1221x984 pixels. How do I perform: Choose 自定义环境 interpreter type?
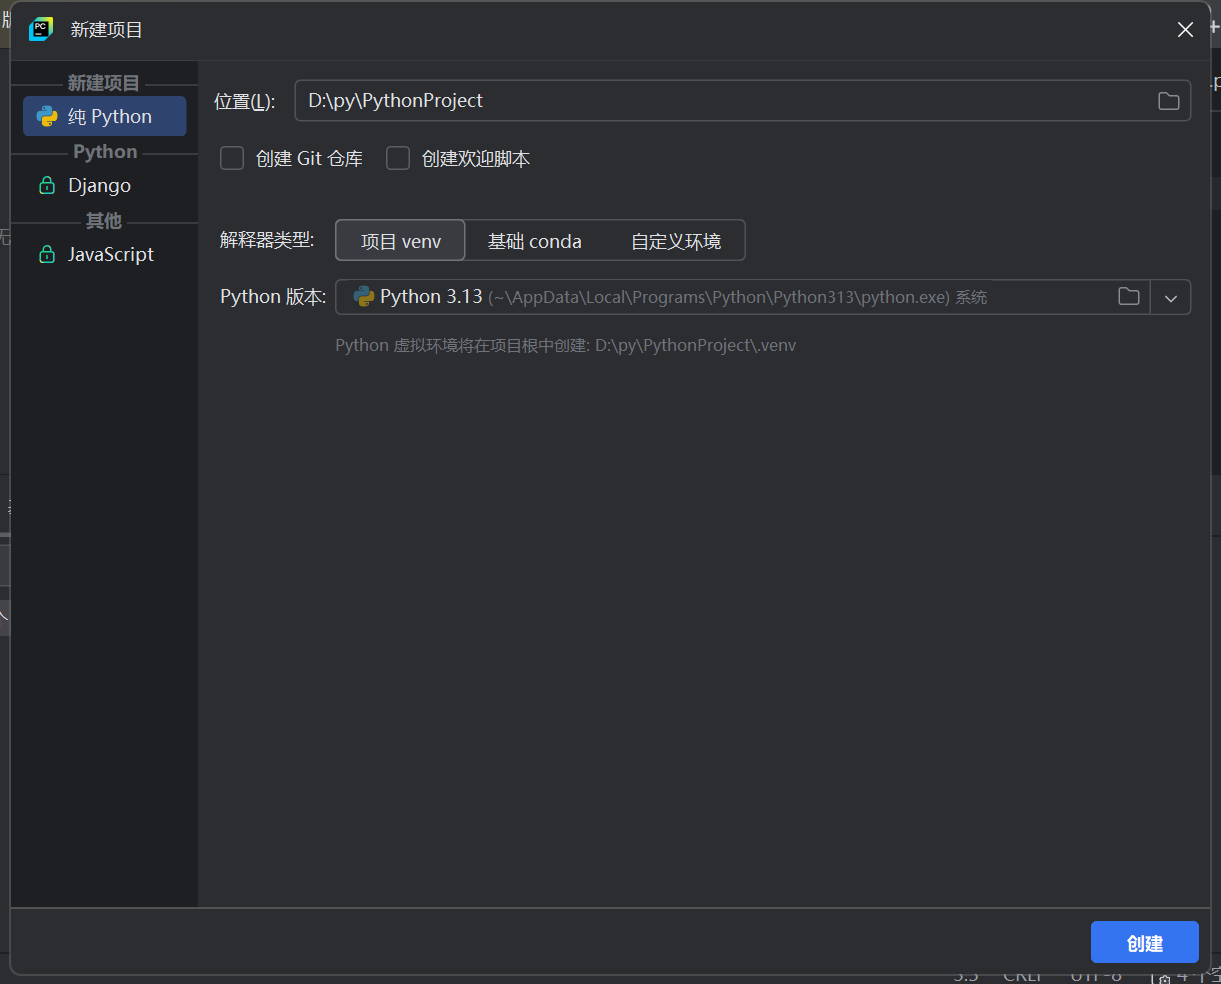click(x=676, y=241)
